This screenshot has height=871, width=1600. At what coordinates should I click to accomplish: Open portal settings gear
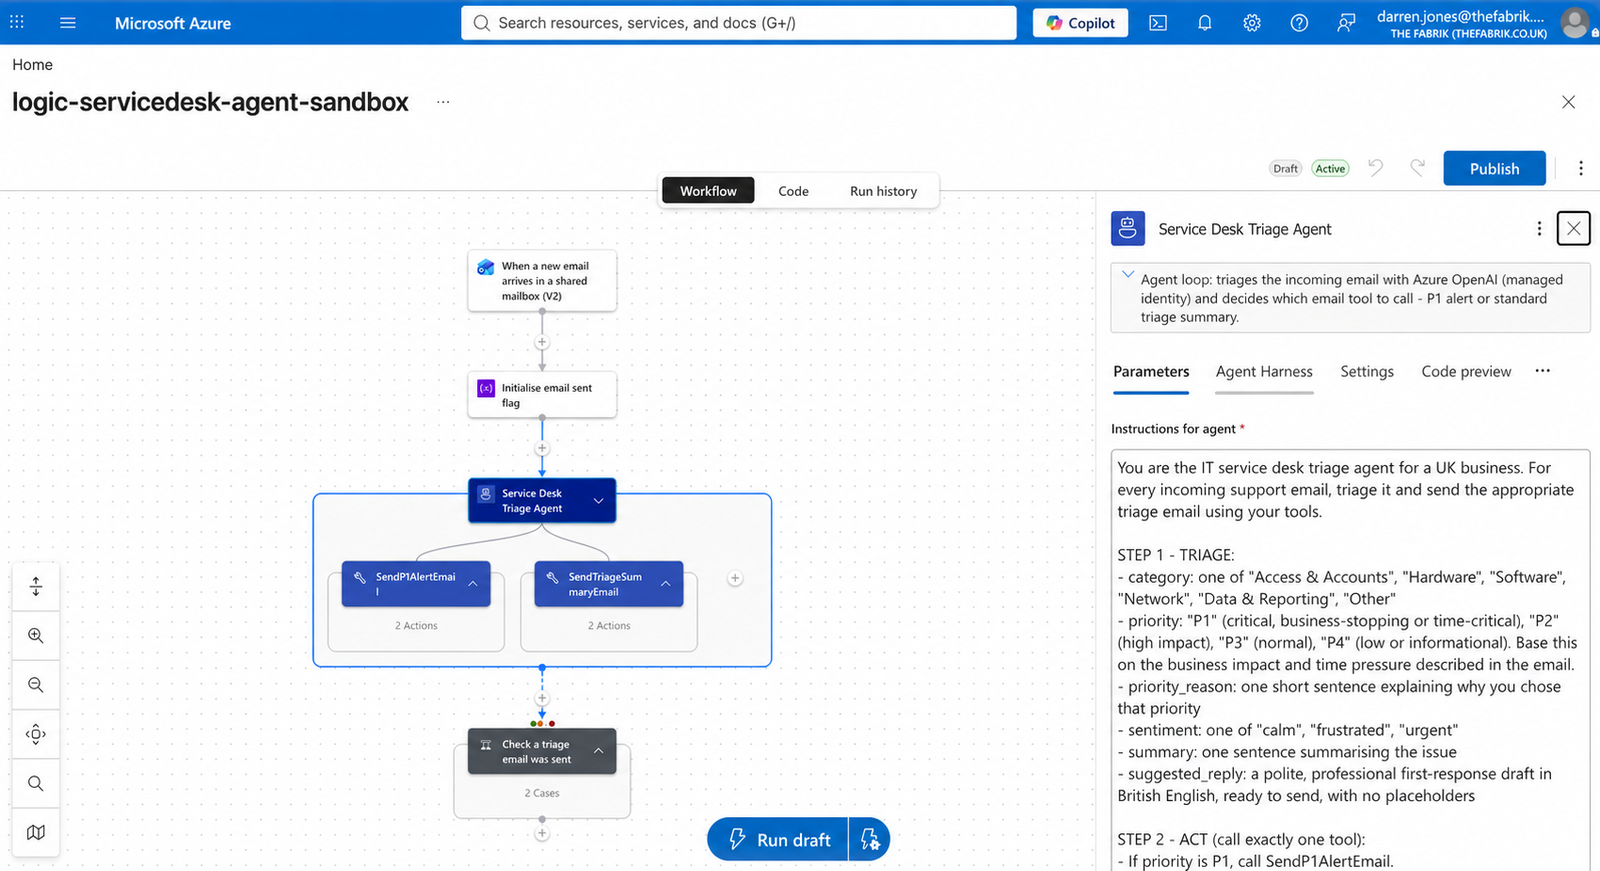tap(1252, 23)
